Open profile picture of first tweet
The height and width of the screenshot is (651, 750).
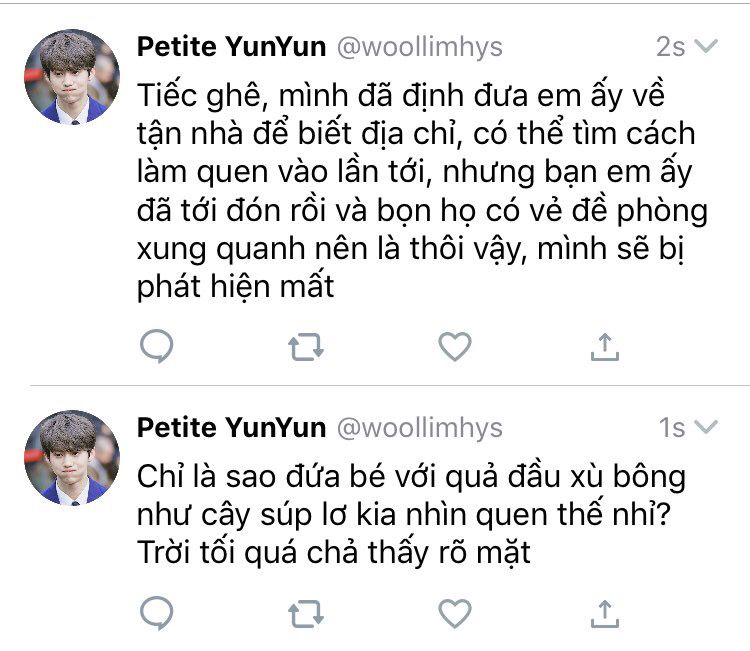(x=72, y=77)
